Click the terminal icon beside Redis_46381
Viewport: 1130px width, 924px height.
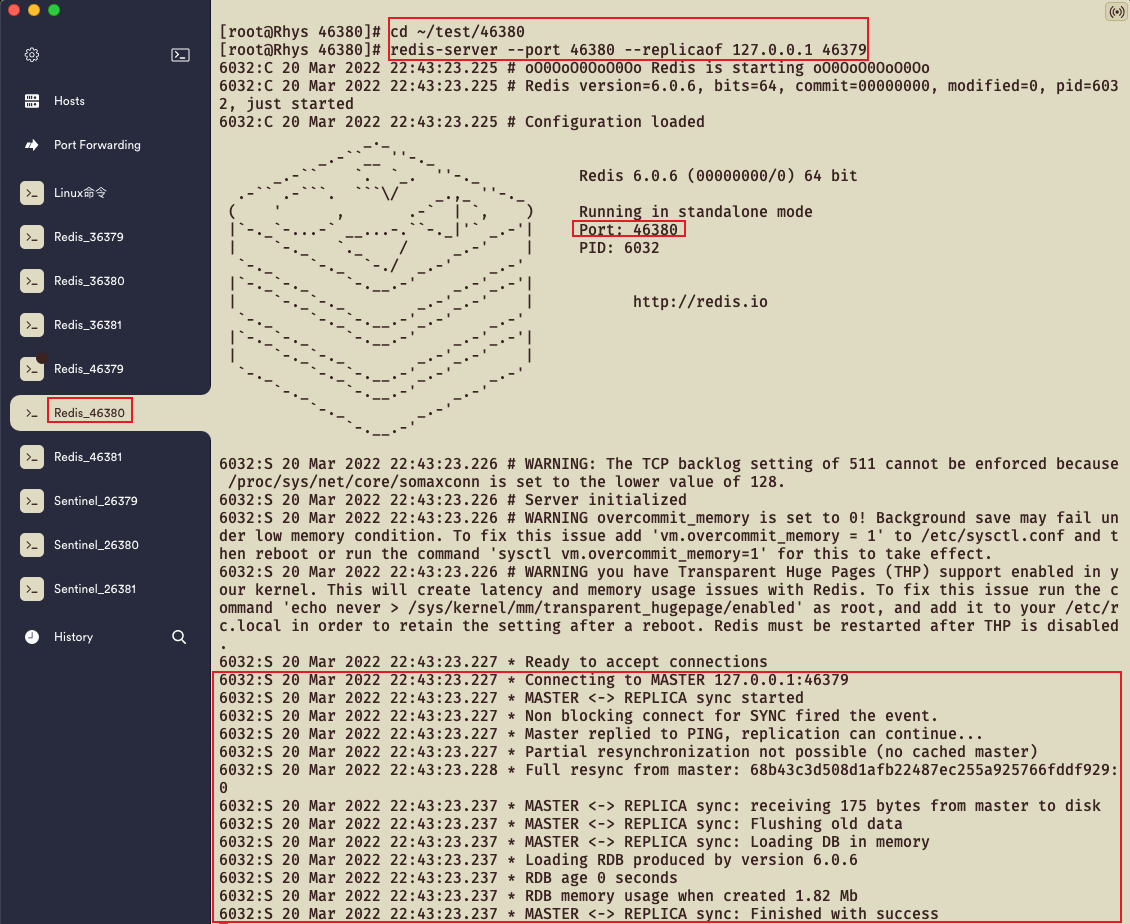[32, 457]
